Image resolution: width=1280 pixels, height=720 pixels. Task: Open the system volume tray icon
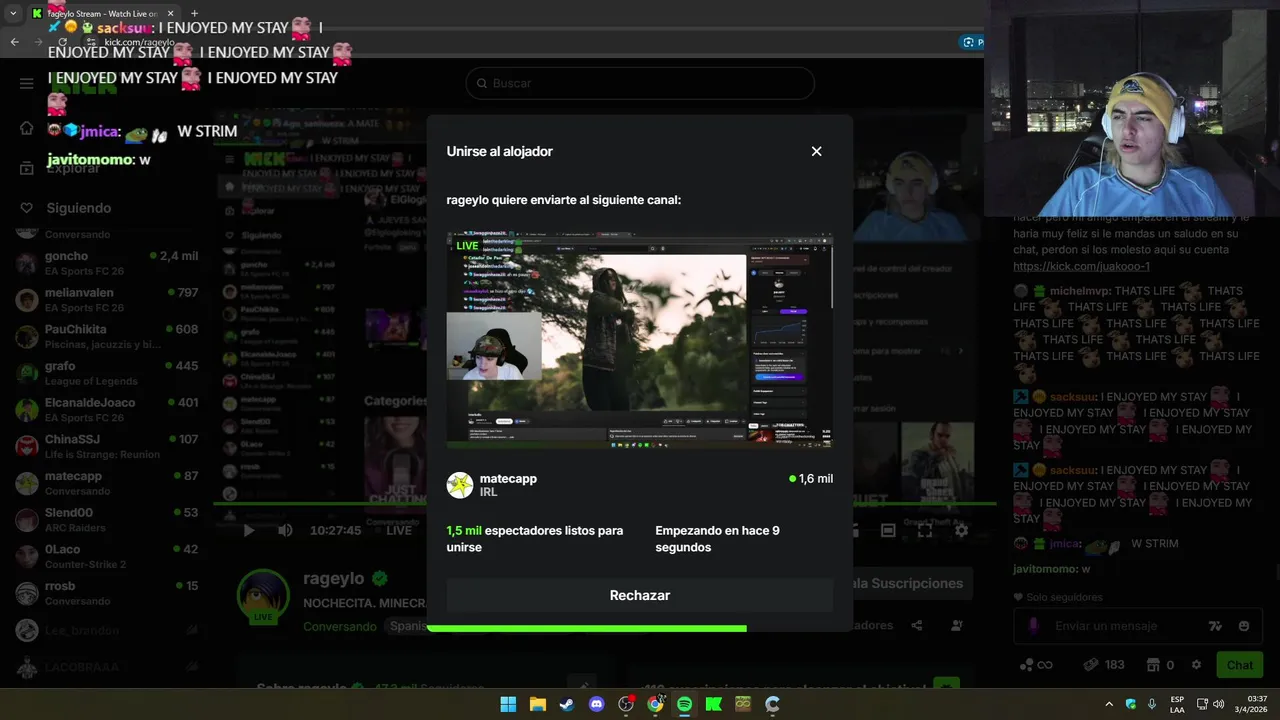[1218, 704]
